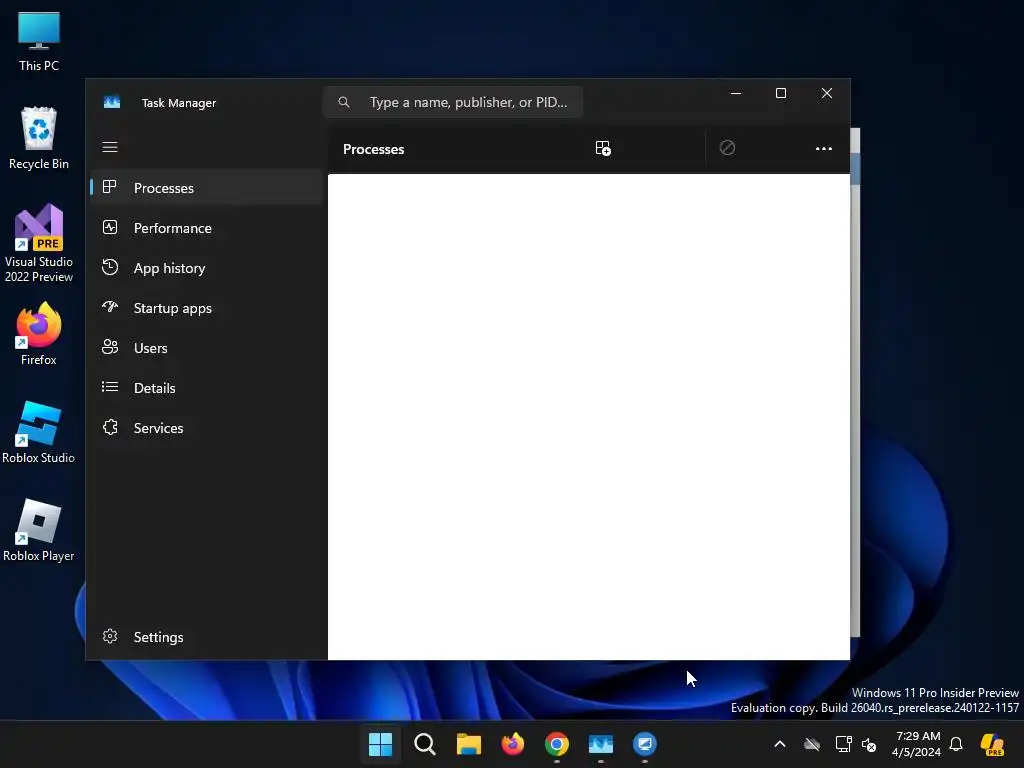Open the notifications bell
The image size is (1024, 768).
[956, 744]
